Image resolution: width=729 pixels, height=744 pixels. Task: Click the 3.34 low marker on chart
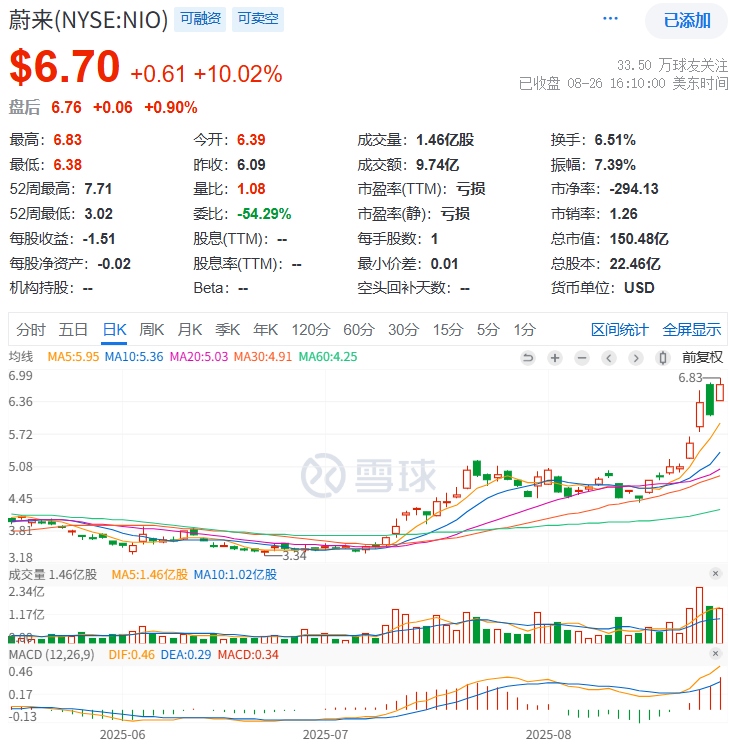[x=295, y=556]
